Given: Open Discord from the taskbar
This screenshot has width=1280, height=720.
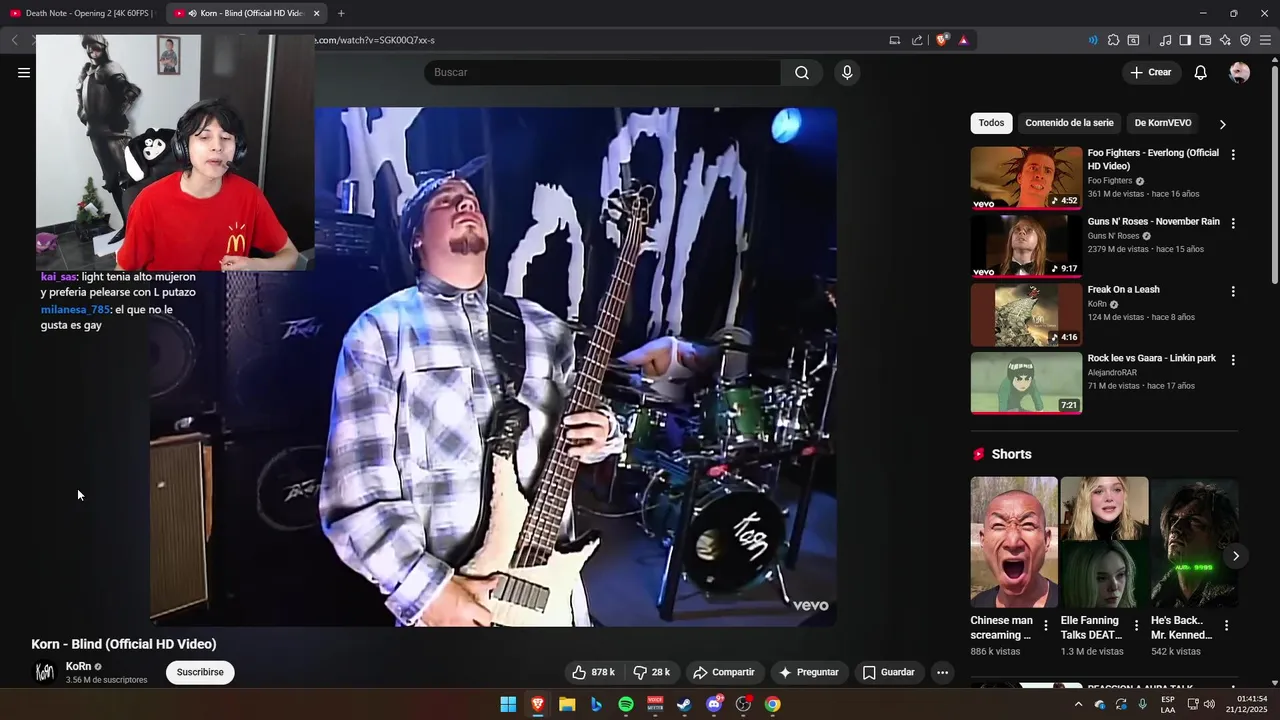Looking at the screenshot, I should coord(714,704).
